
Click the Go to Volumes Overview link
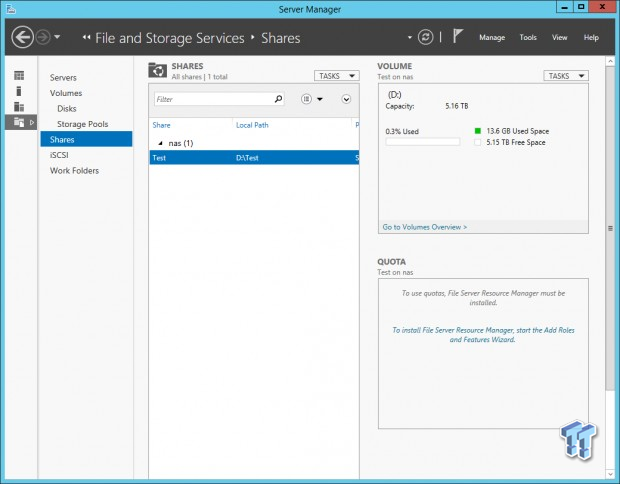[425, 227]
